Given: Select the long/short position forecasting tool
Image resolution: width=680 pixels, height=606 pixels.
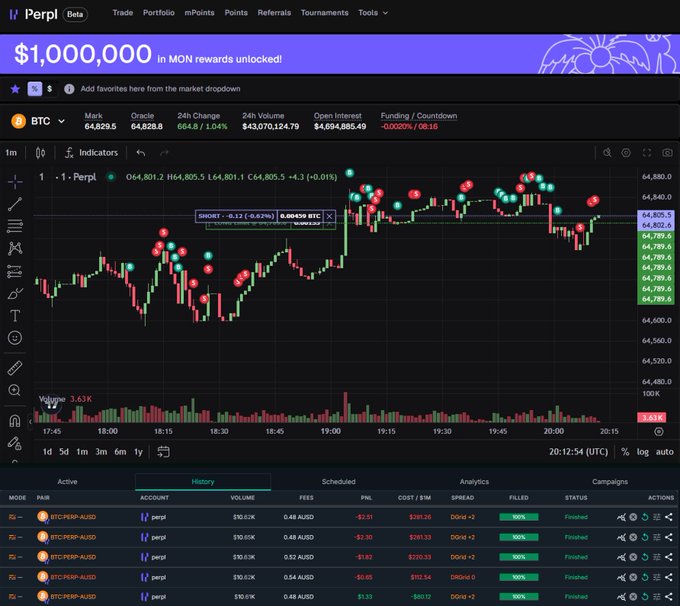Looking at the screenshot, I should click(15, 272).
